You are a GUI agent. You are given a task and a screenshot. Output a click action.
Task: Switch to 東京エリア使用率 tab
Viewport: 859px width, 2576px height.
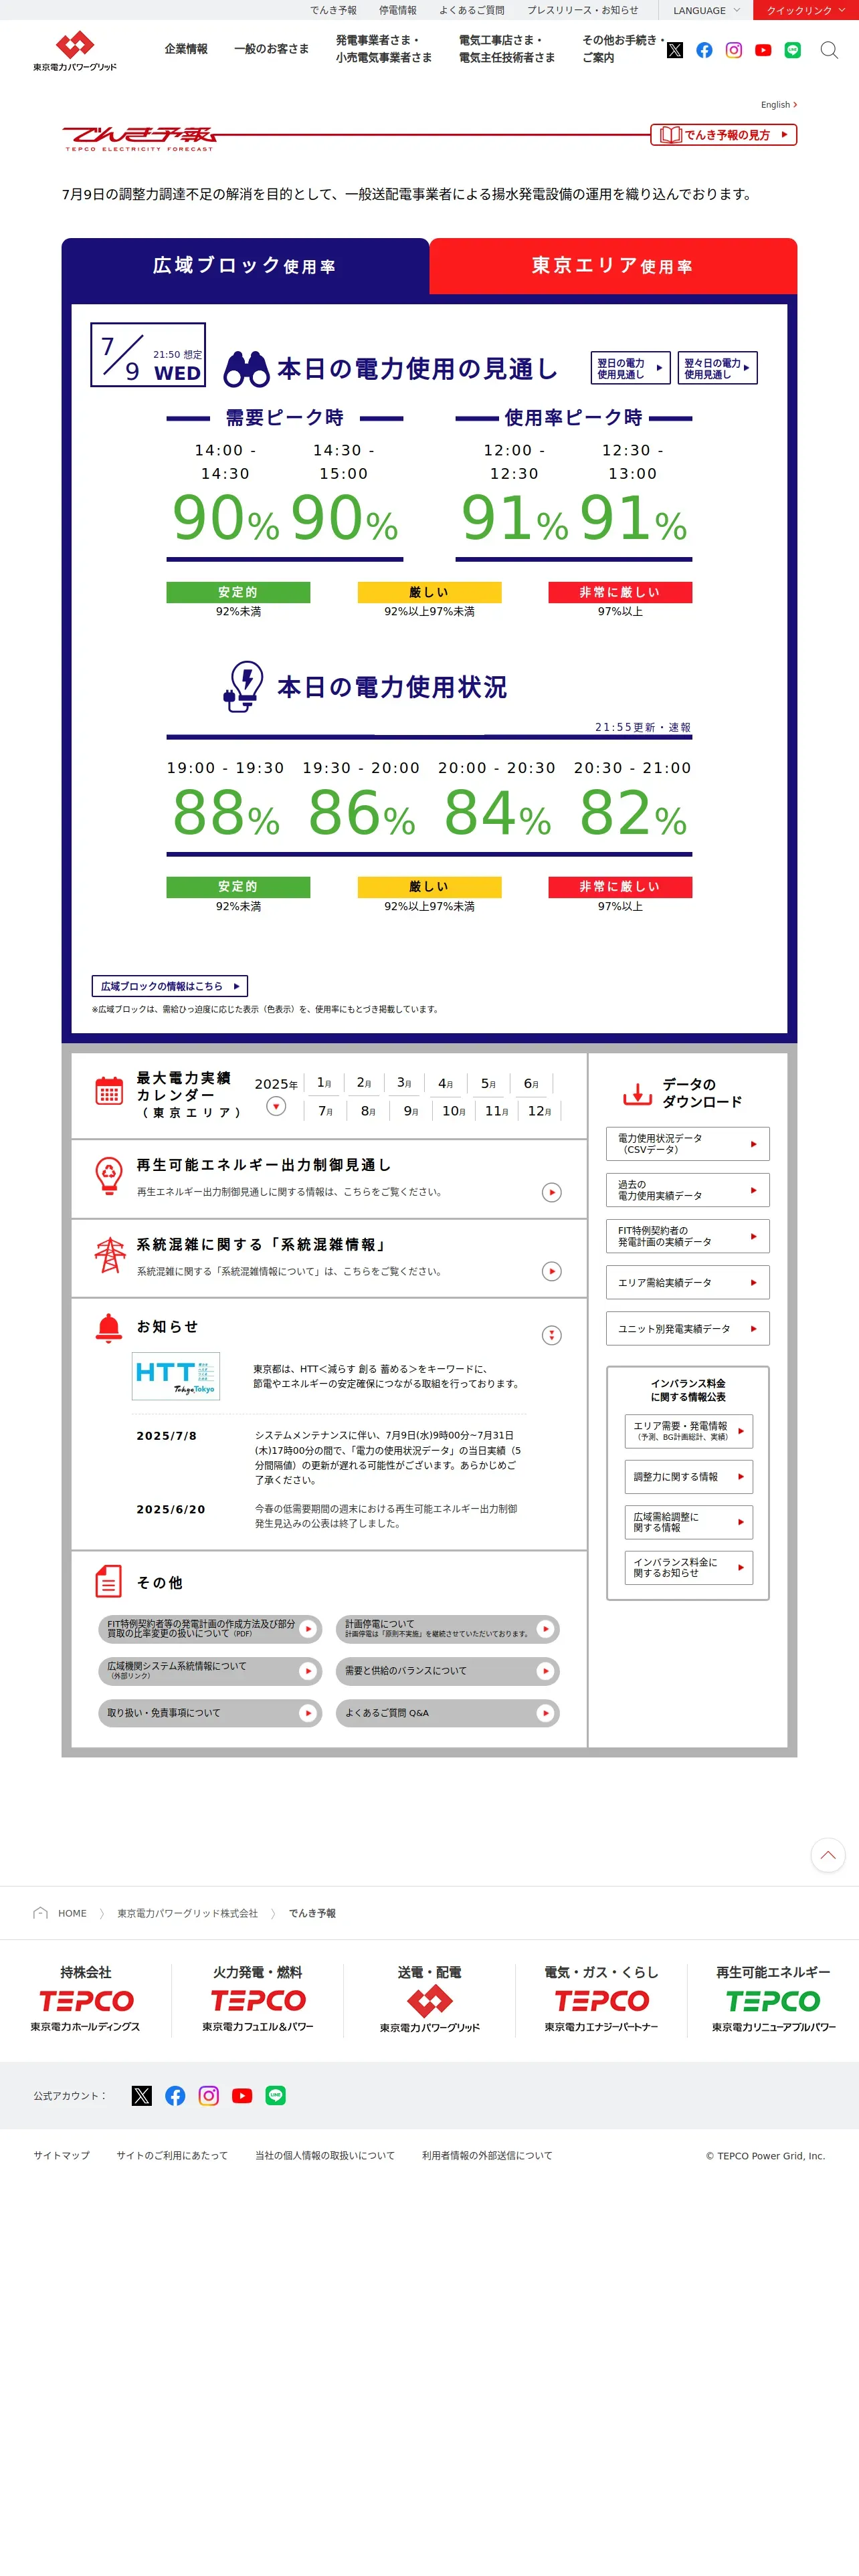tap(613, 266)
